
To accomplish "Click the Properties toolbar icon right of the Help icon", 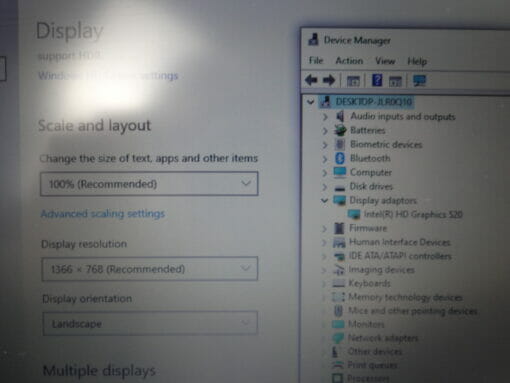I will [x=395, y=81].
